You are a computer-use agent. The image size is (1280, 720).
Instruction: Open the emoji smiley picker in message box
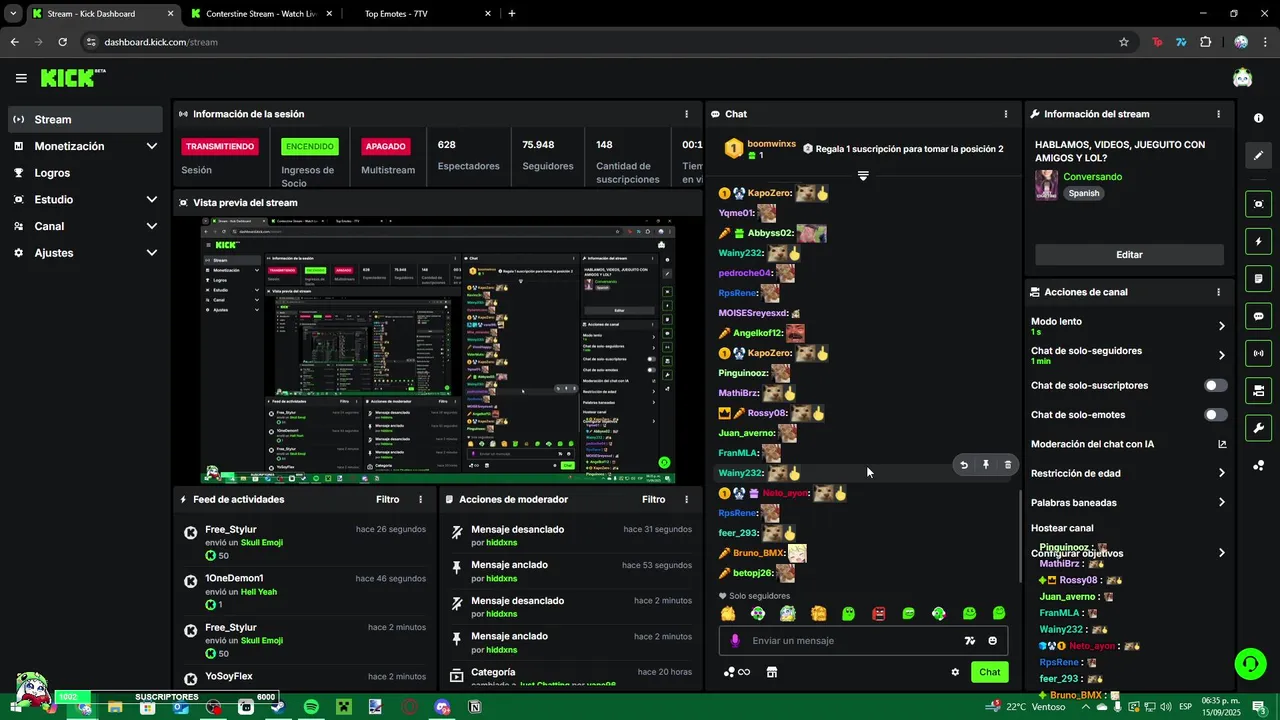pyautogui.click(x=993, y=641)
